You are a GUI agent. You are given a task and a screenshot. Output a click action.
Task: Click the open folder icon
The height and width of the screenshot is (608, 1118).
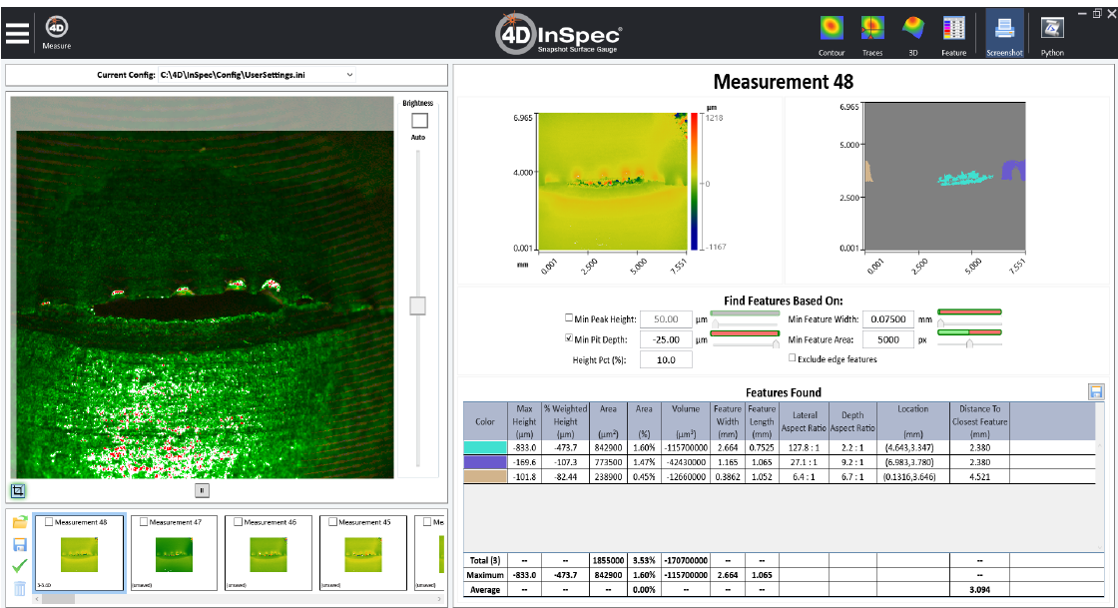[x=19, y=522]
